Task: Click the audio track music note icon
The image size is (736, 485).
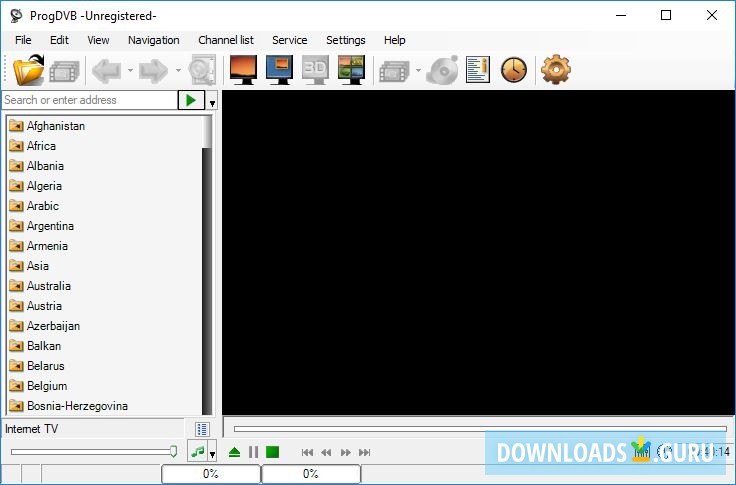Action: click(x=198, y=452)
